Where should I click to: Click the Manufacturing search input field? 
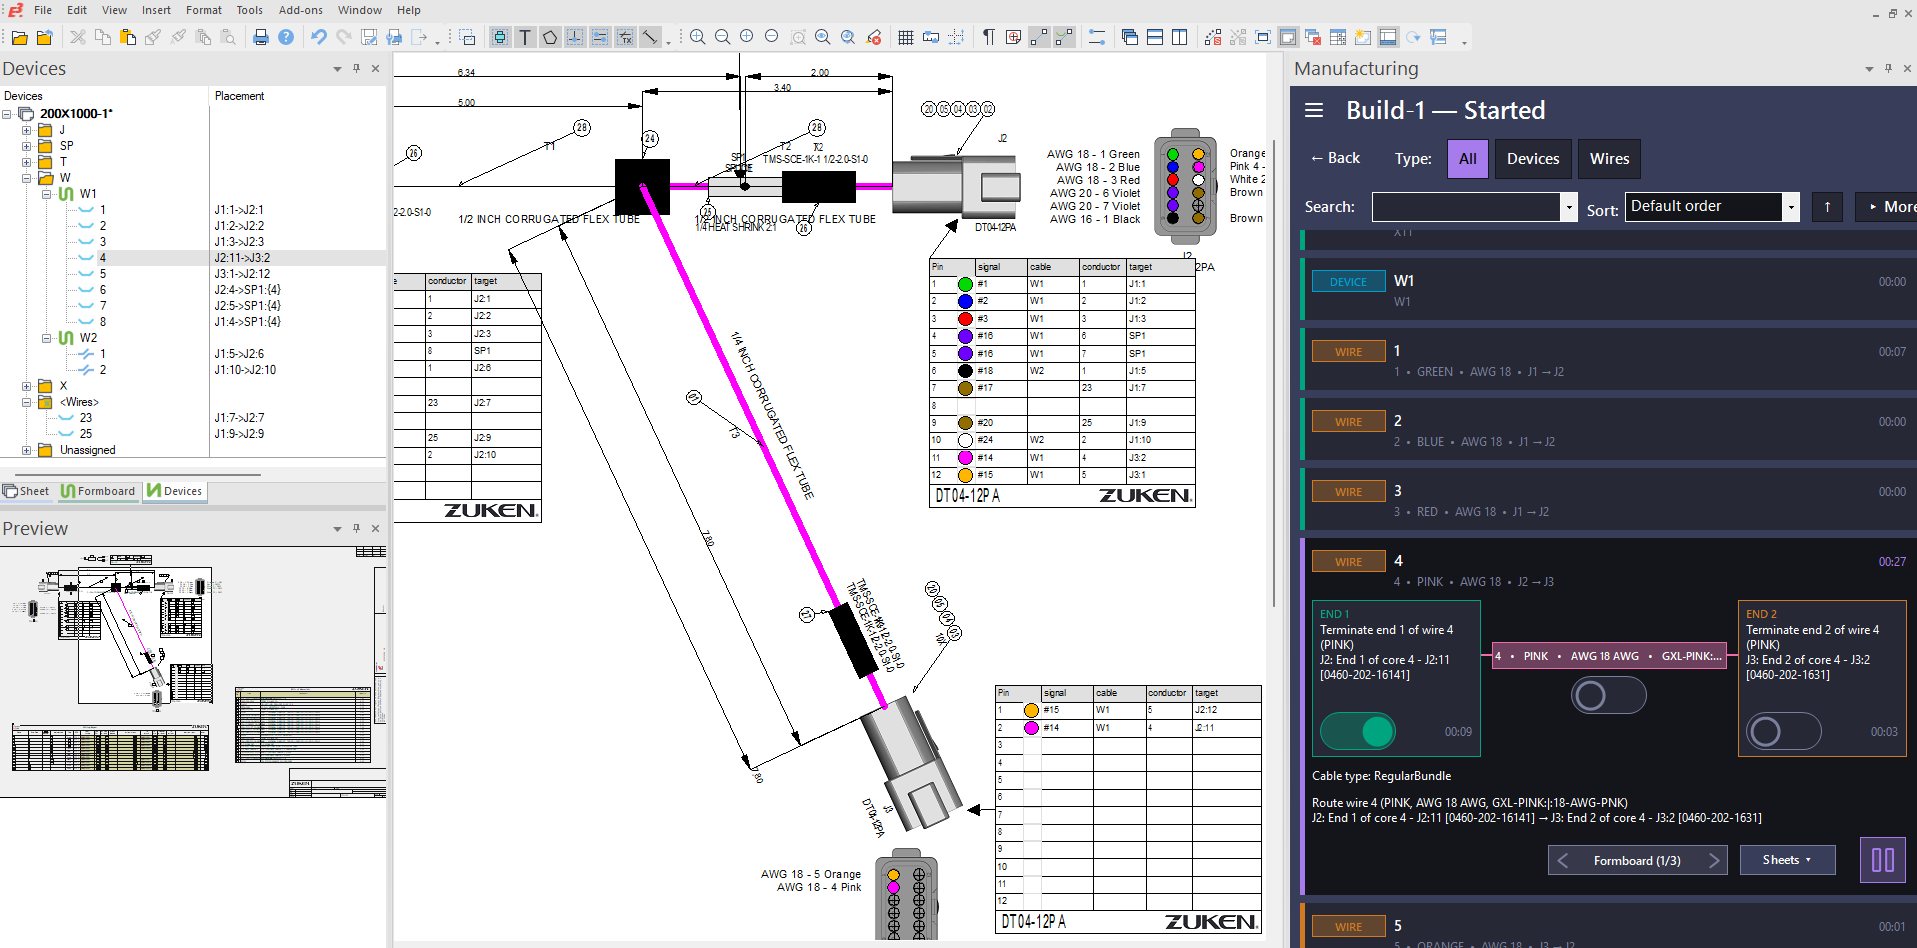(1466, 207)
